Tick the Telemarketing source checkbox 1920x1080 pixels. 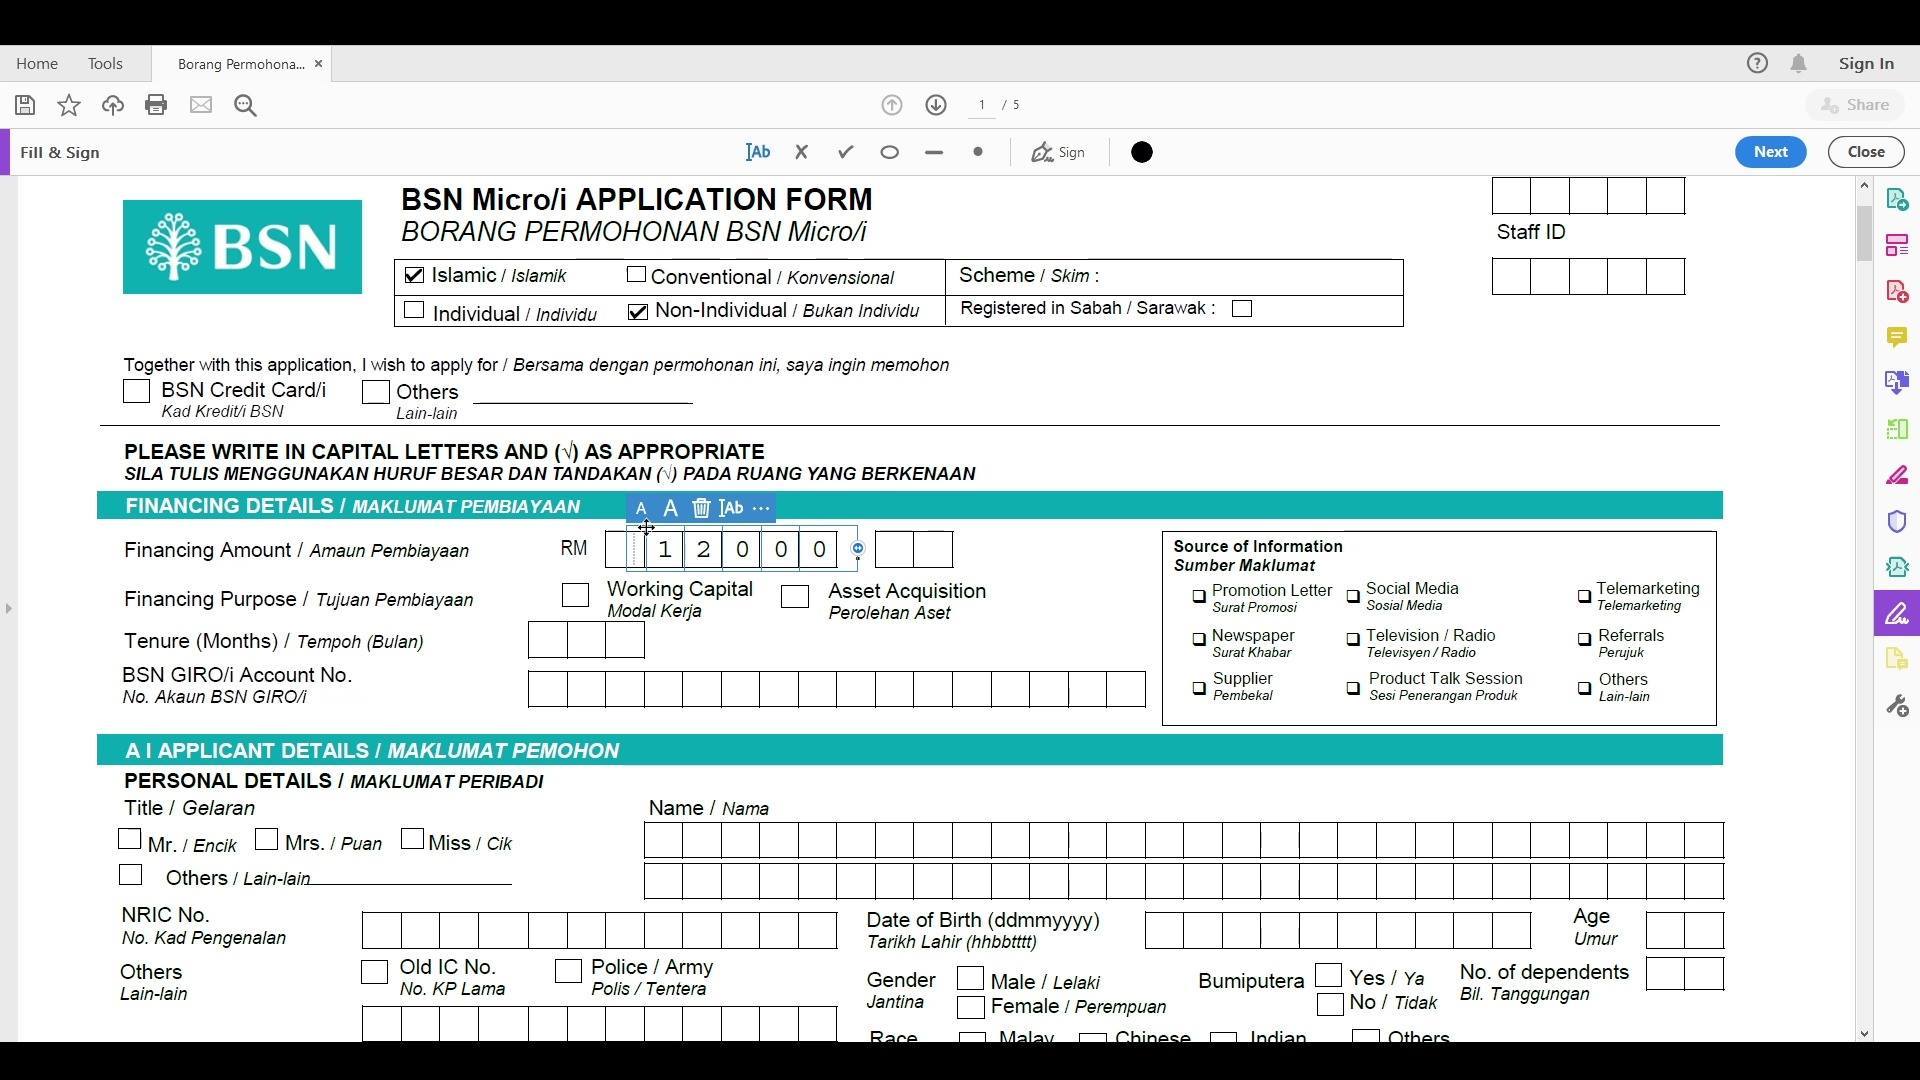[1584, 597]
